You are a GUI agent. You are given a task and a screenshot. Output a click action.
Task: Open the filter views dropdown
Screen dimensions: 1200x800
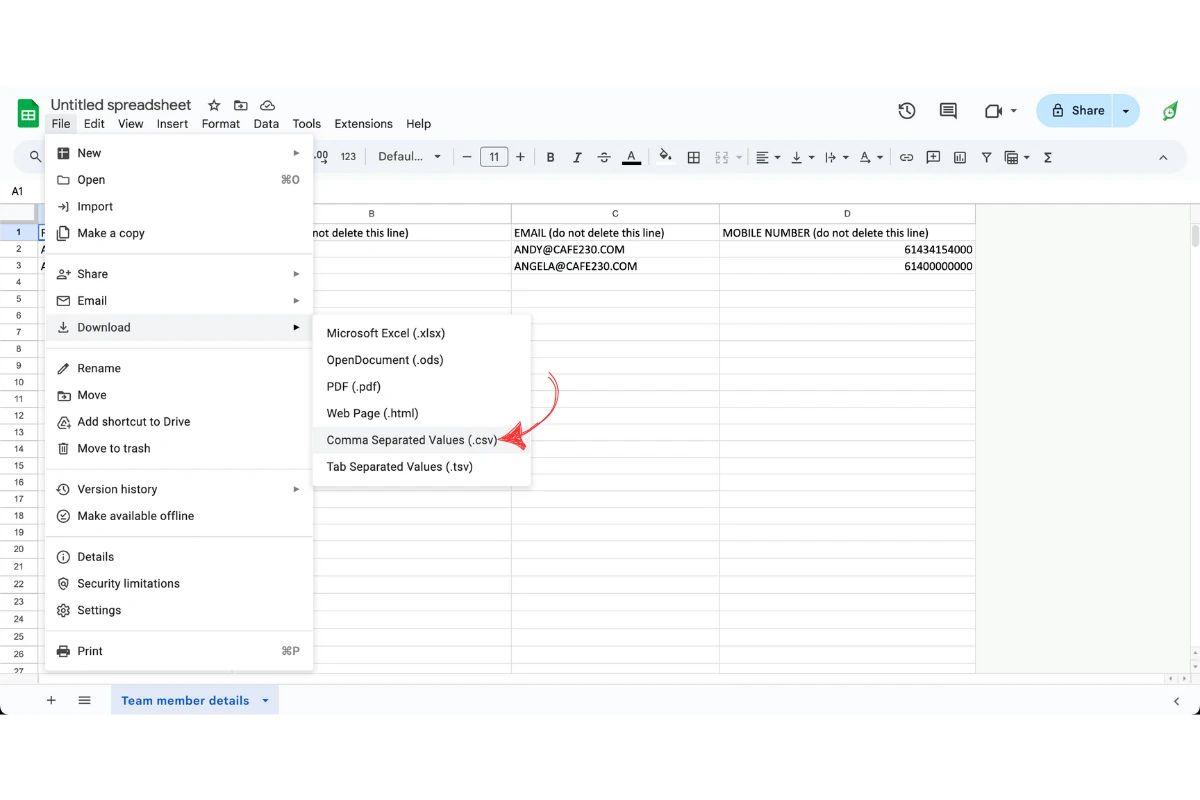[1016, 157]
